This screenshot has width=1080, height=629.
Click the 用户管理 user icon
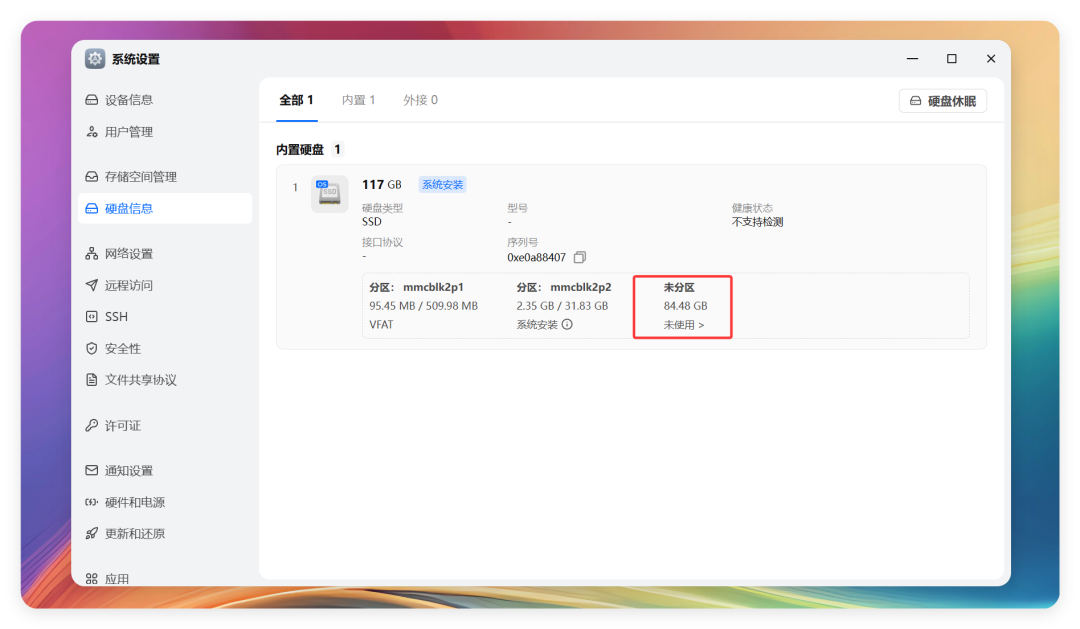(x=92, y=132)
